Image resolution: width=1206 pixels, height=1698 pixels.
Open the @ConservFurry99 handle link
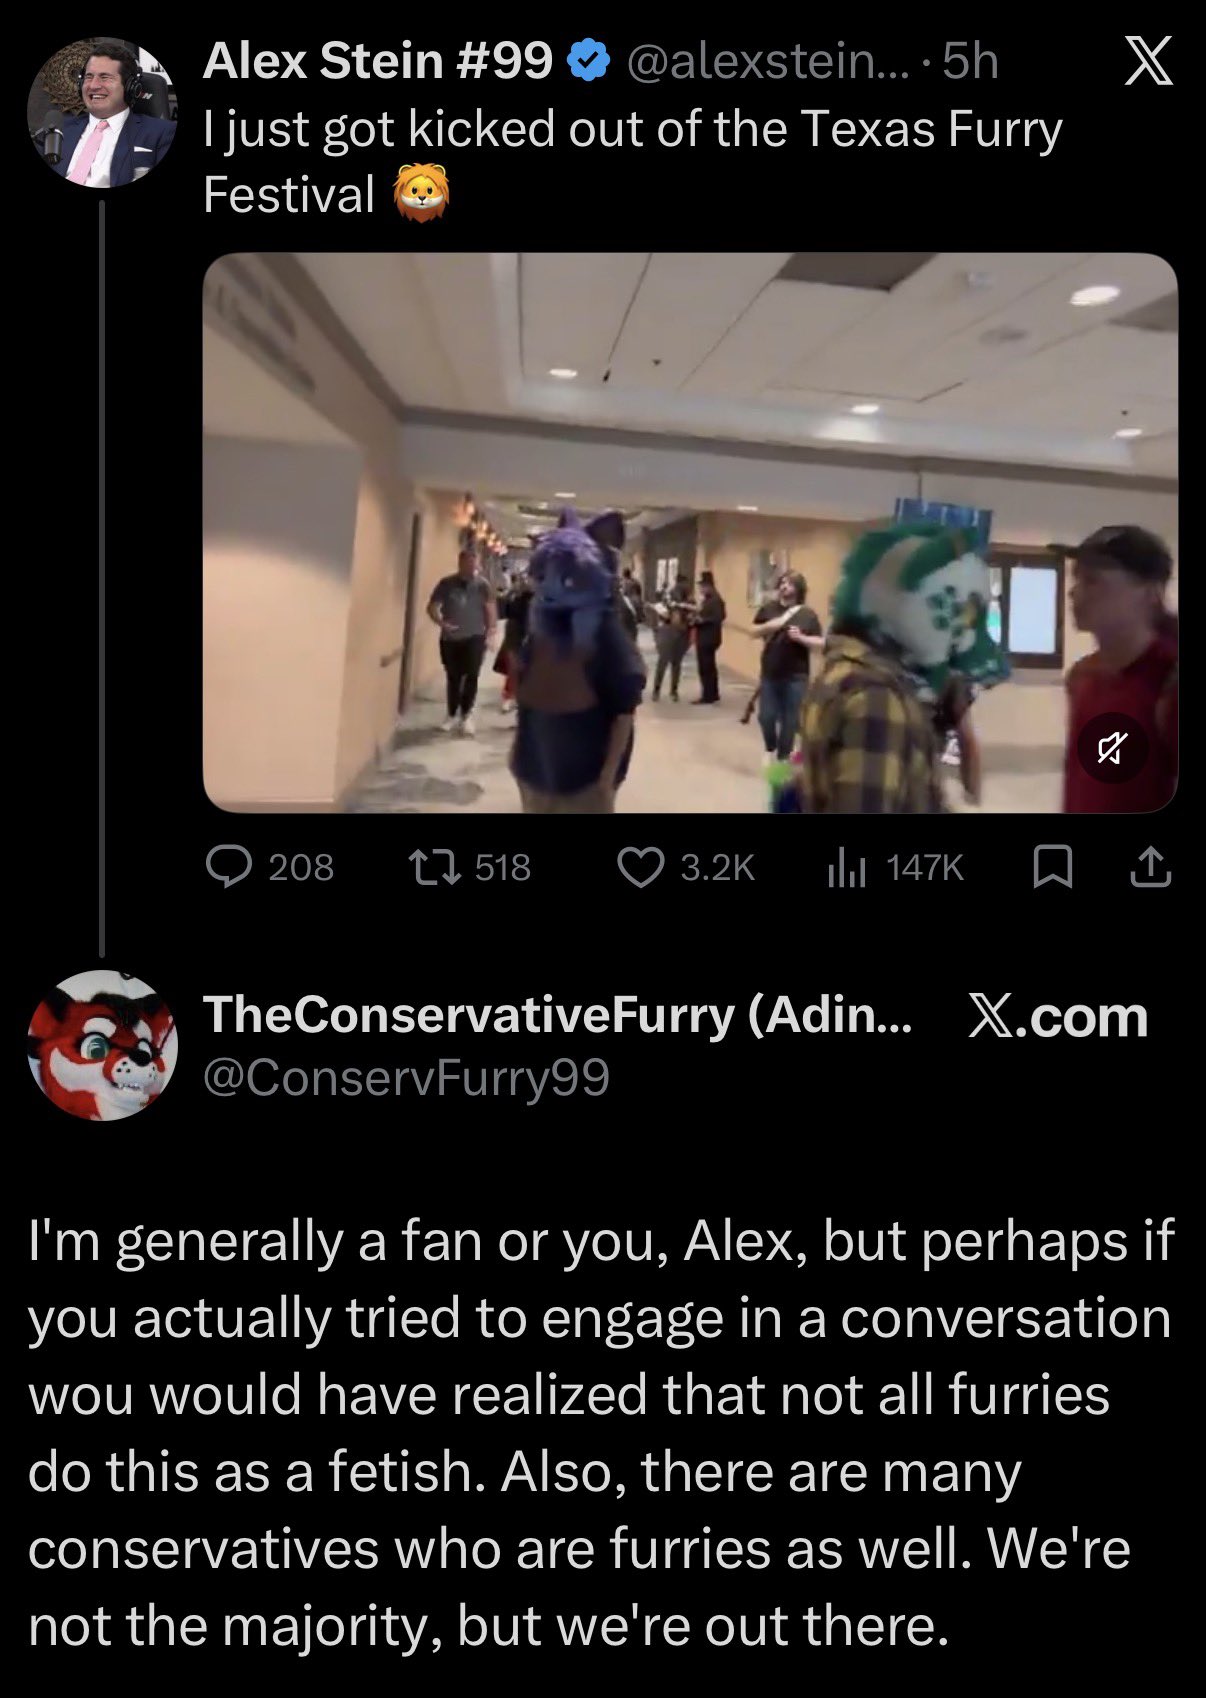click(x=406, y=1078)
